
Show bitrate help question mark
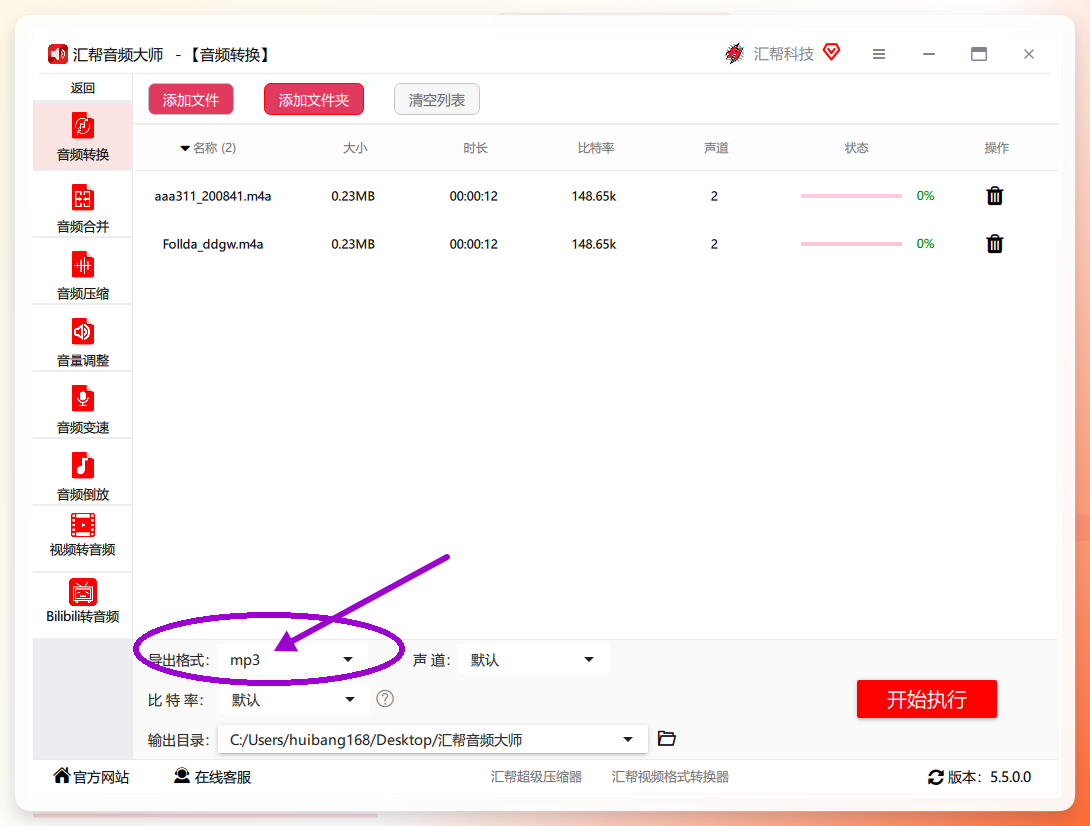[384, 699]
